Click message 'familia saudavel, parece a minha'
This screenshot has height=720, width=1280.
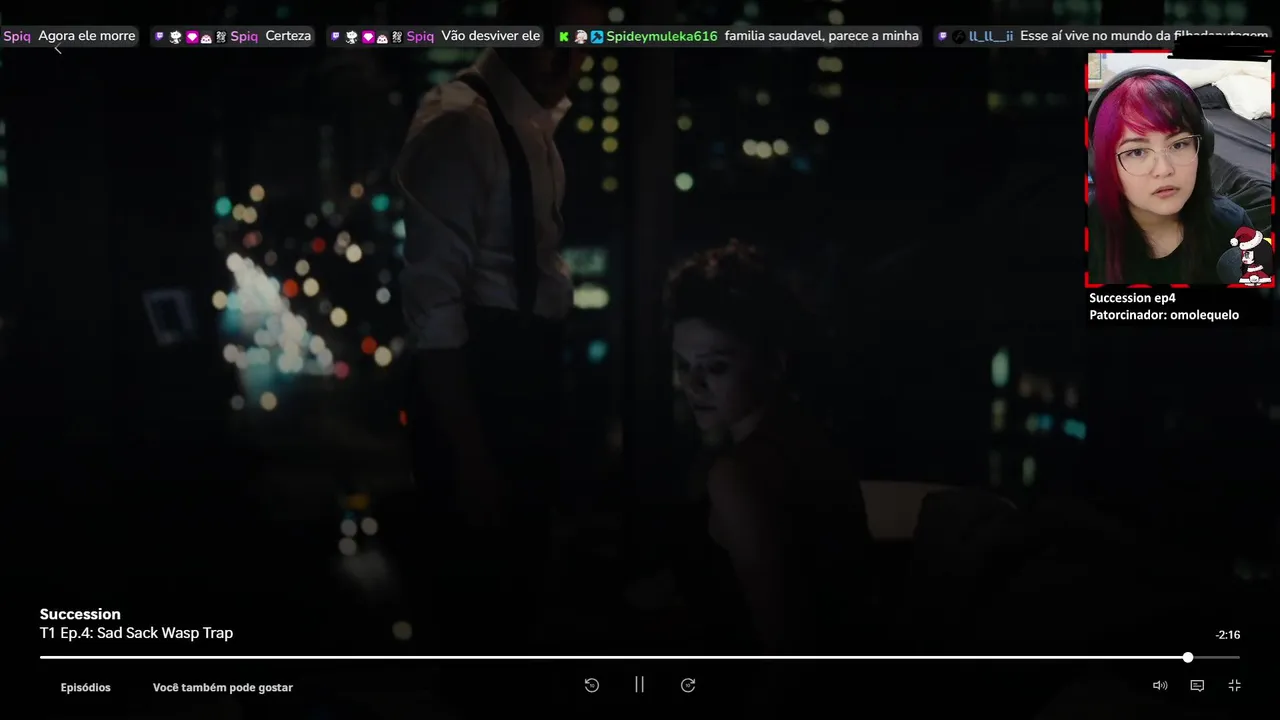(x=821, y=36)
